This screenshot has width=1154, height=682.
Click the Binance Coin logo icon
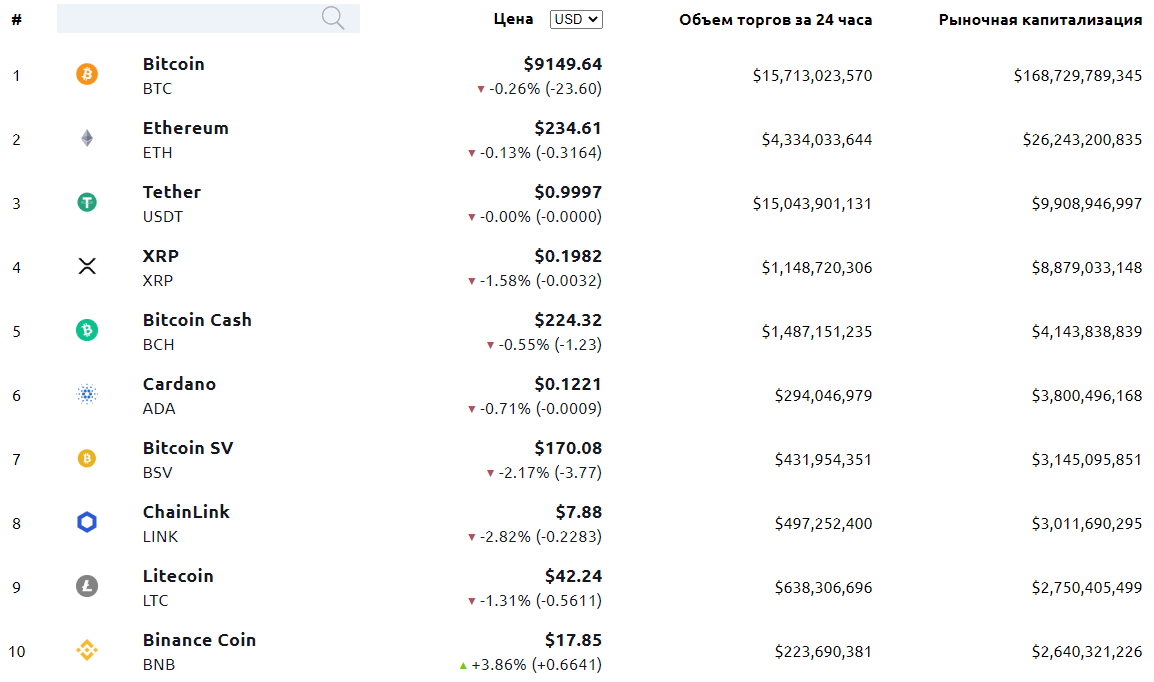[x=87, y=650]
